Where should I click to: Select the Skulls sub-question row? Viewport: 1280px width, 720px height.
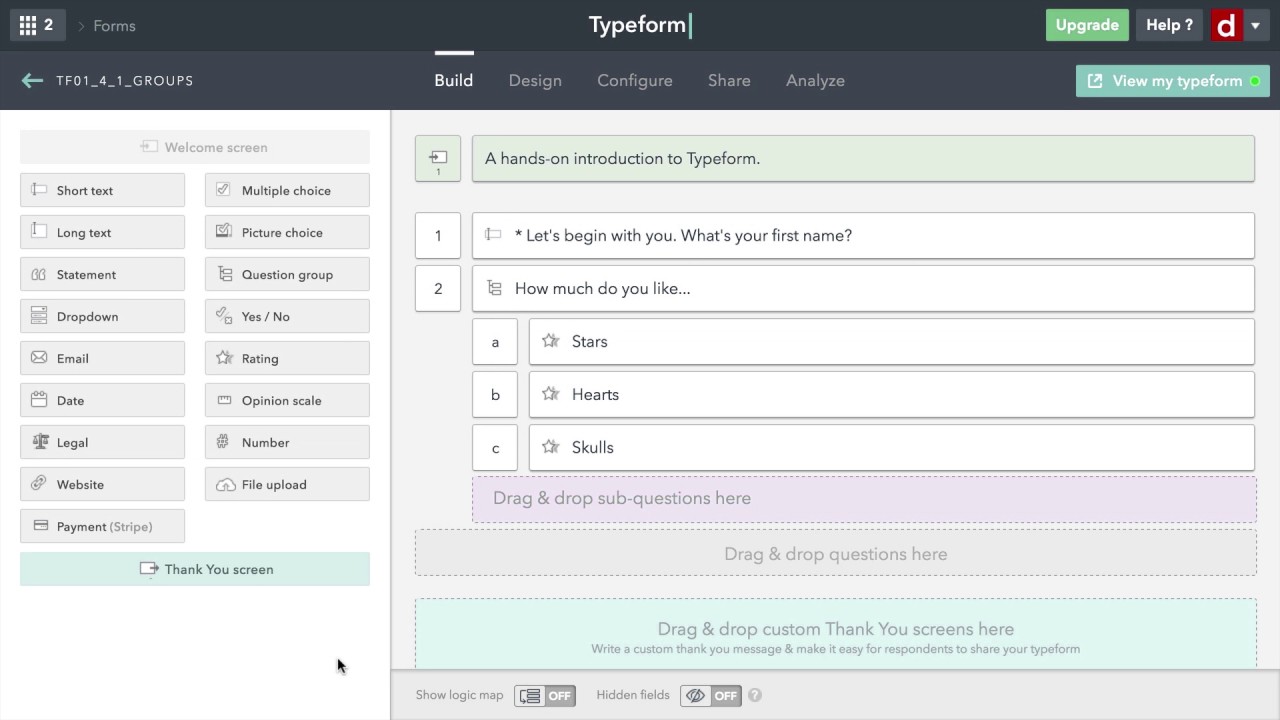[x=891, y=447]
